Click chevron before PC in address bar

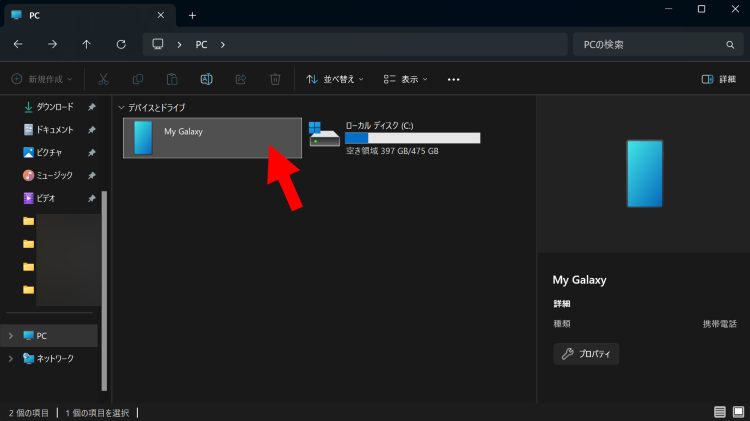click(x=179, y=44)
